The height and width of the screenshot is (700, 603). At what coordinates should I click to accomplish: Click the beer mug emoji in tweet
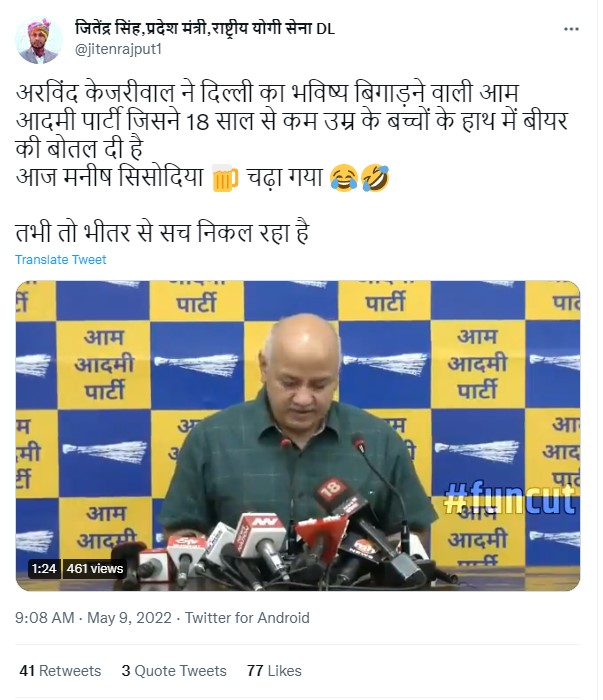[225, 178]
